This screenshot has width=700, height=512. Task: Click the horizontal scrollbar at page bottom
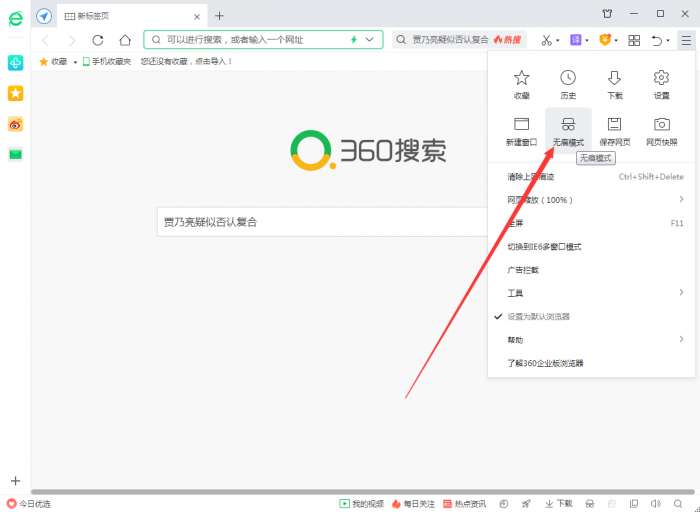[x=362, y=492]
